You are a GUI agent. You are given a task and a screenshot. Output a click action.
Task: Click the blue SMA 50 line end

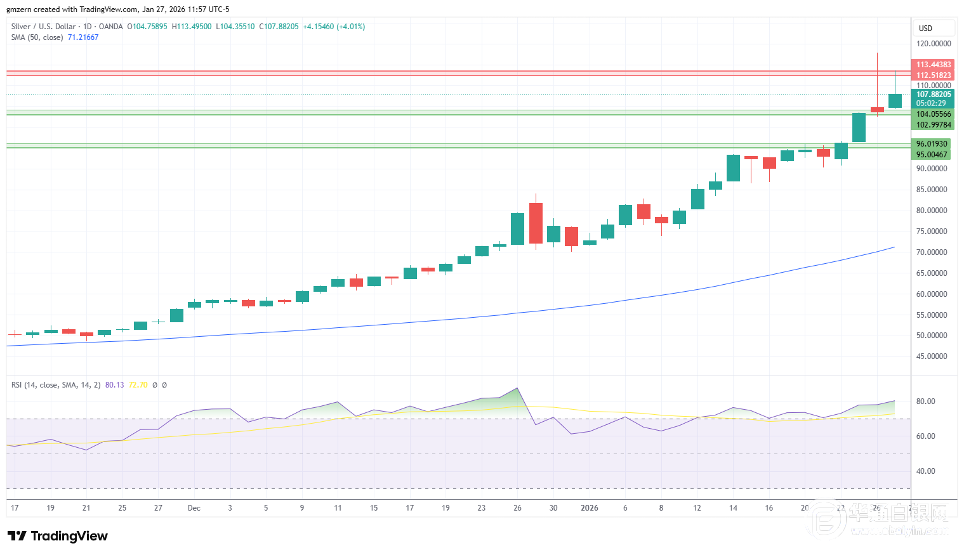tap(892, 247)
